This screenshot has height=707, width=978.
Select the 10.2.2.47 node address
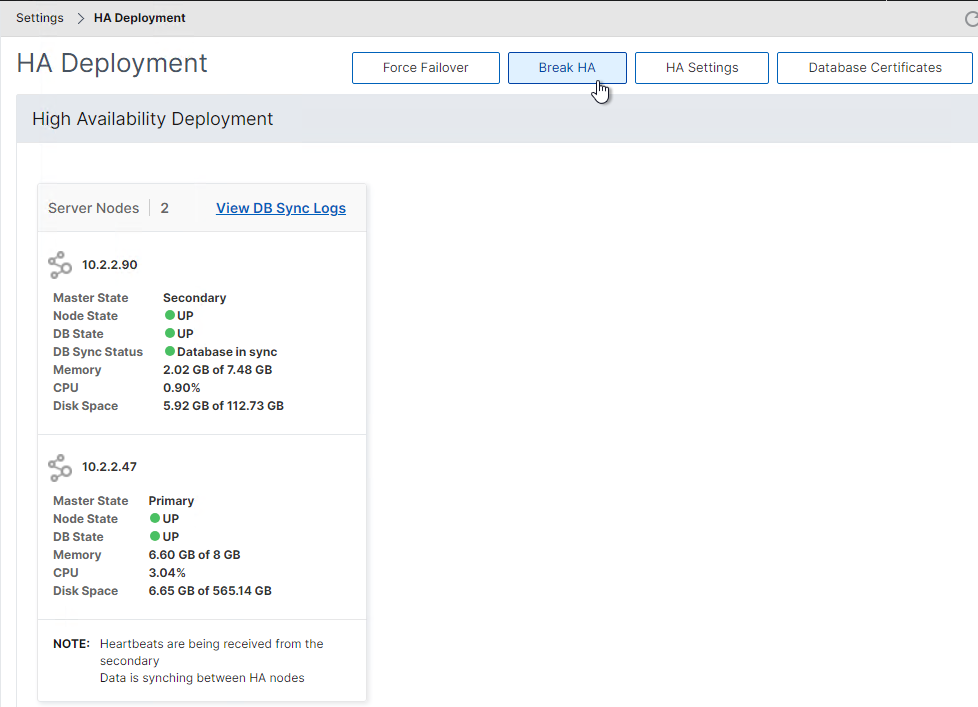[109, 467]
